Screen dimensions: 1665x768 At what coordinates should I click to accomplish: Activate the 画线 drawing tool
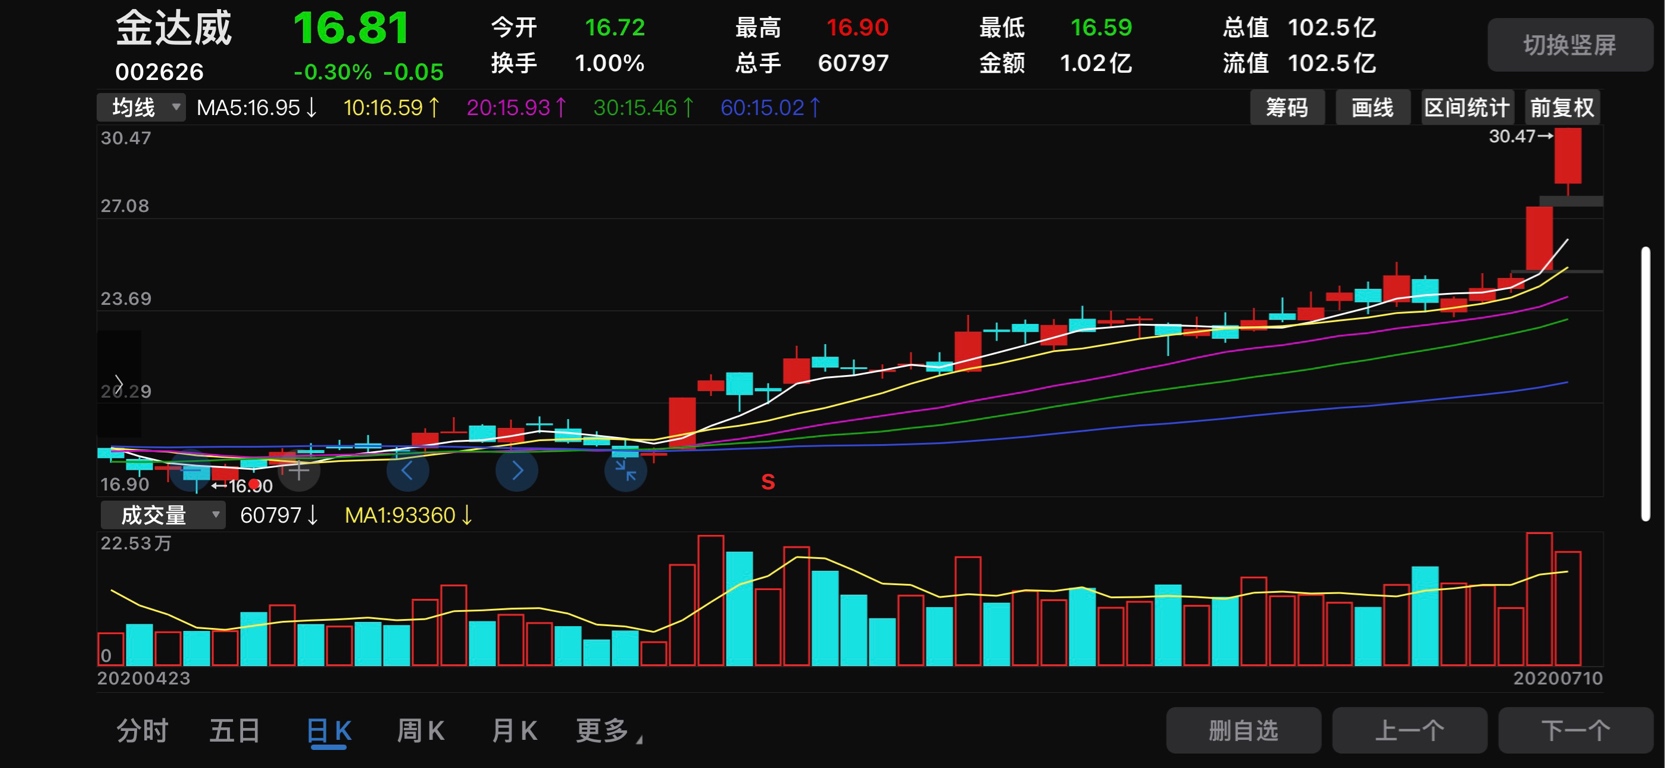click(1372, 108)
